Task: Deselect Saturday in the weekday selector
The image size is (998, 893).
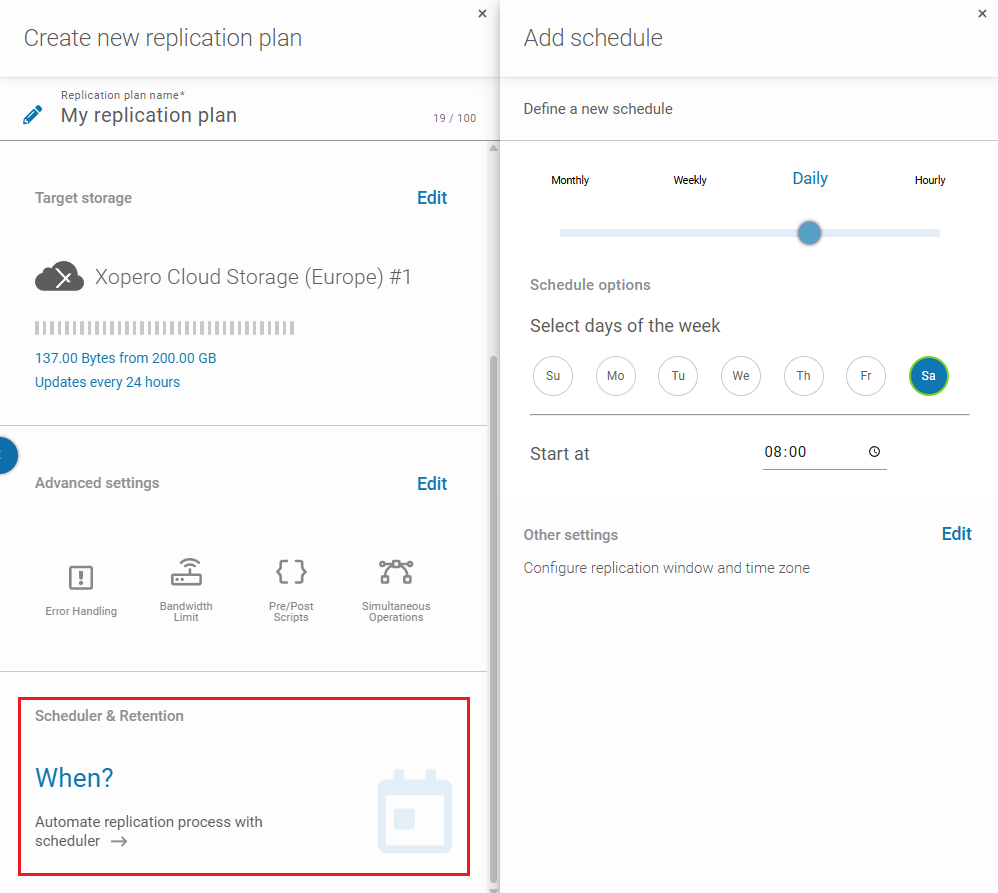Action: click(x=928, y=376)
